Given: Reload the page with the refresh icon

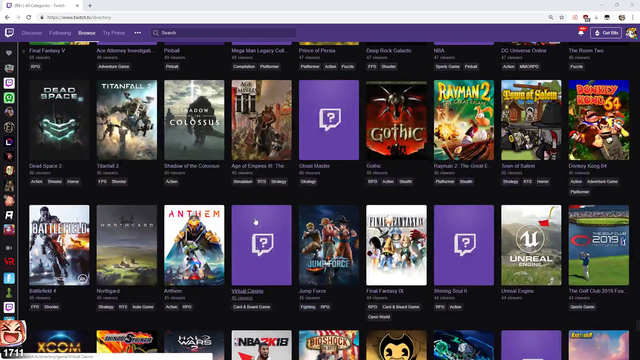Looking at the screenshot, I should pos(29,18).
